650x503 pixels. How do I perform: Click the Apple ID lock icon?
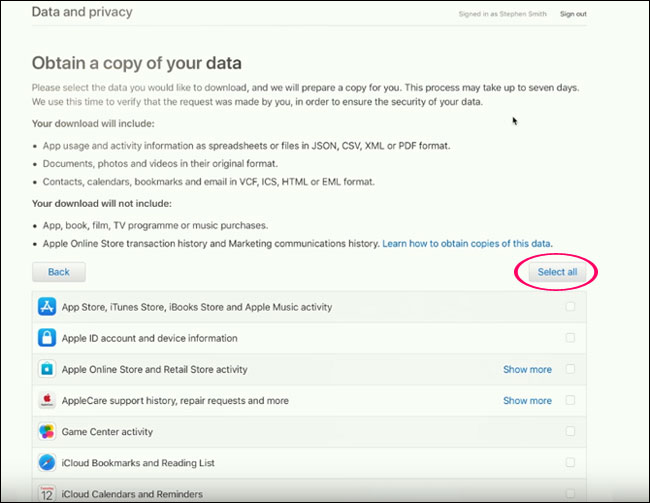(x=46, y=338)
